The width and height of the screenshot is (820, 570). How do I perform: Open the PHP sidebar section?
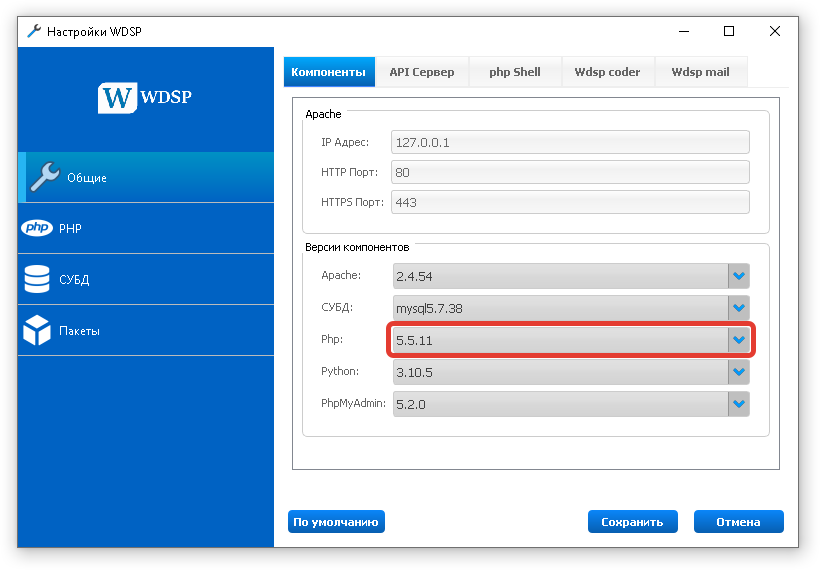tap(146, 228)
